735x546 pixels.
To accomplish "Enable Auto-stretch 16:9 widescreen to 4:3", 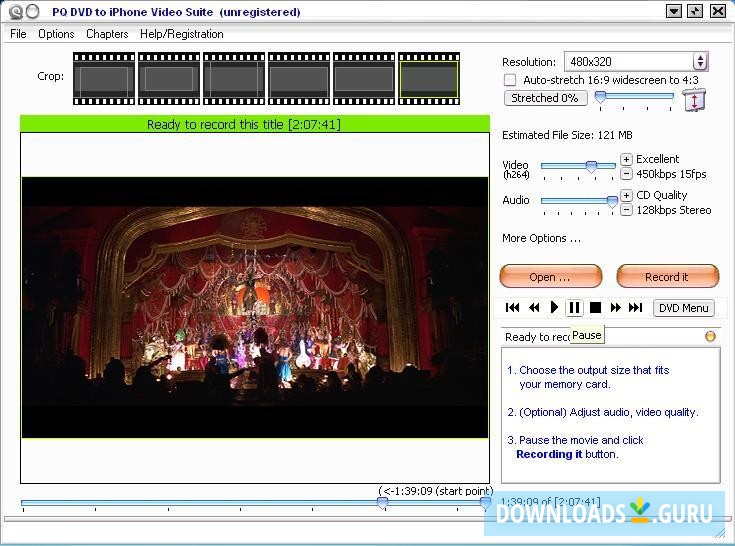I will 510,80.
